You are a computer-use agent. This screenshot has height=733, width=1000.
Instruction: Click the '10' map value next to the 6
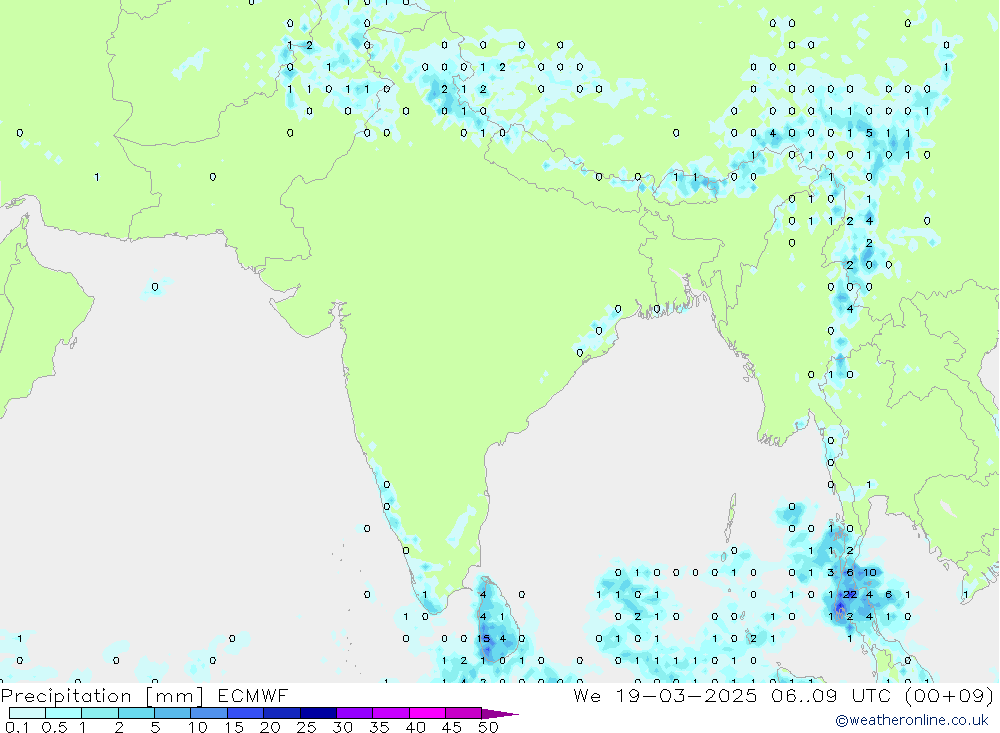pyautogui.click(x=869, y=573)
